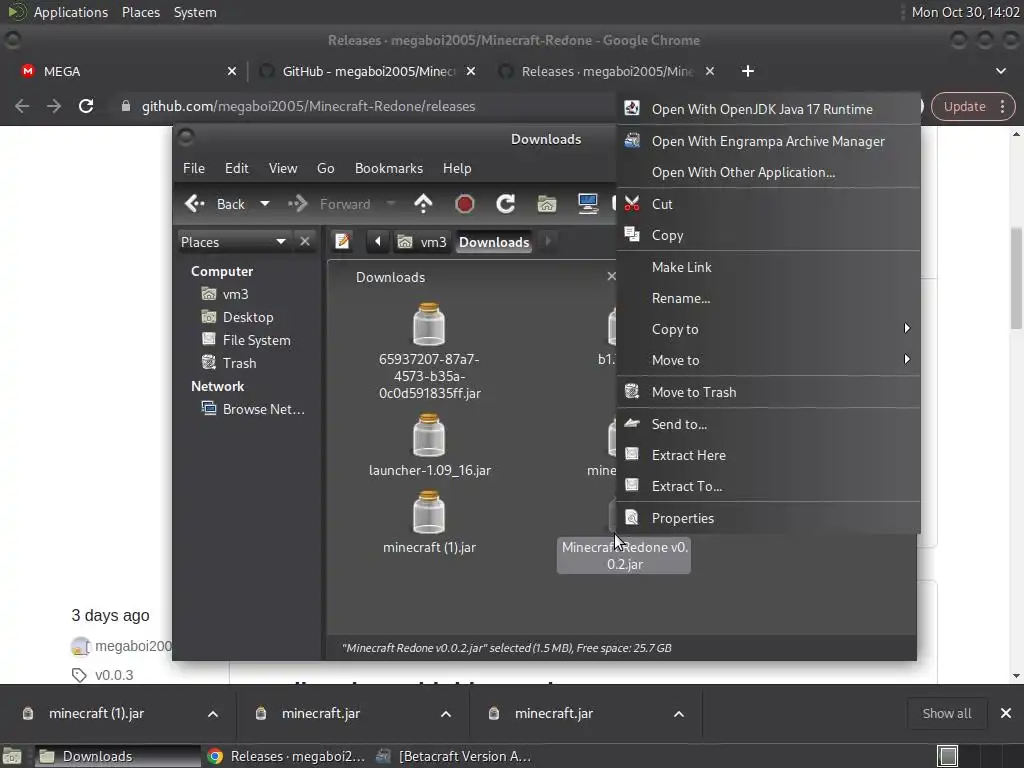This screenshot has height=768, width=1024.
Task: Click Chrome Releases taskbar button
Action: (x=286, y=756)
